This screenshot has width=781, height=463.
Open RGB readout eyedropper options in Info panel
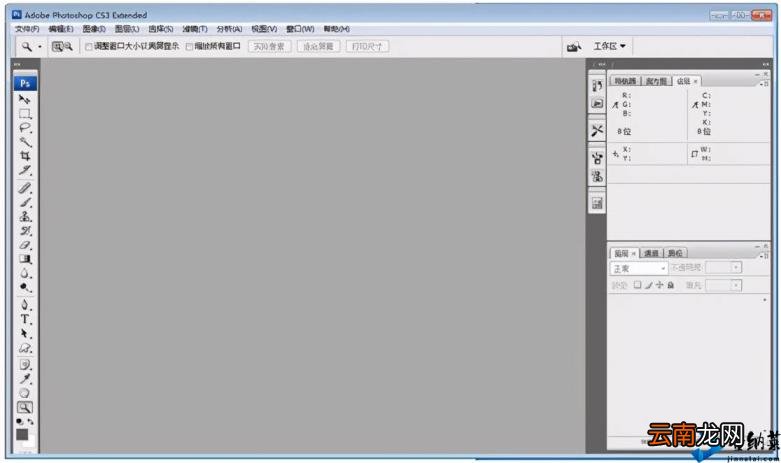pyautogui.click(x=616, y=105)
